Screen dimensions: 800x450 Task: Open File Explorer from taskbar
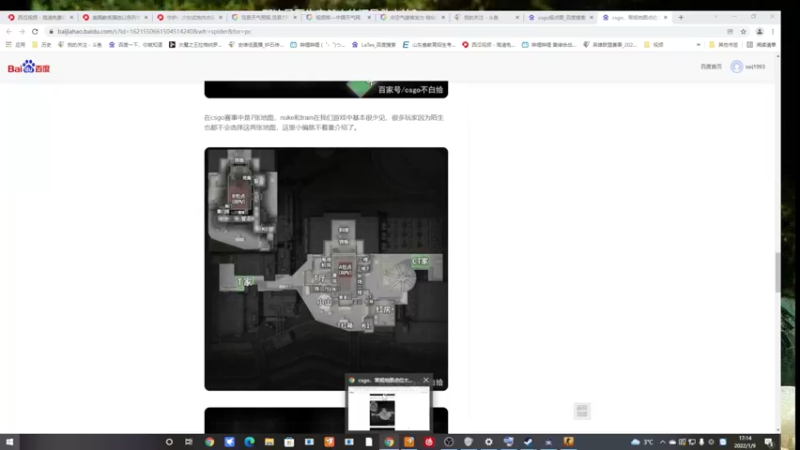coord(269,442)
